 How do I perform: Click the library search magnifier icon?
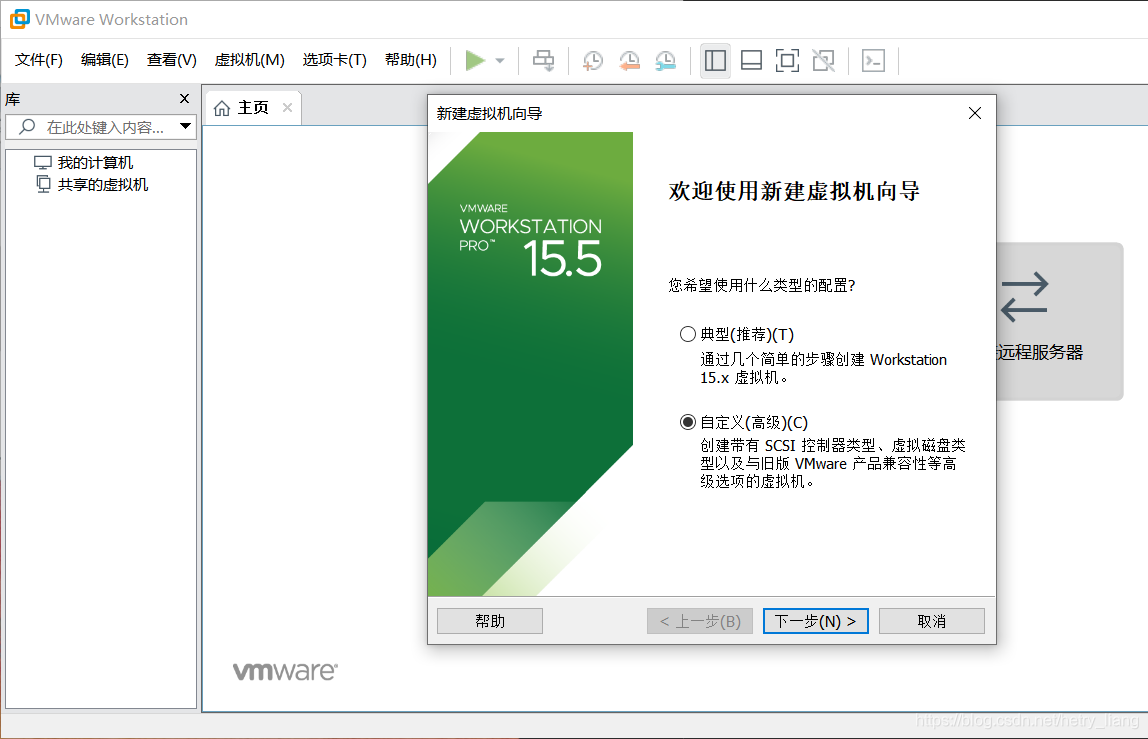(27, 127)
